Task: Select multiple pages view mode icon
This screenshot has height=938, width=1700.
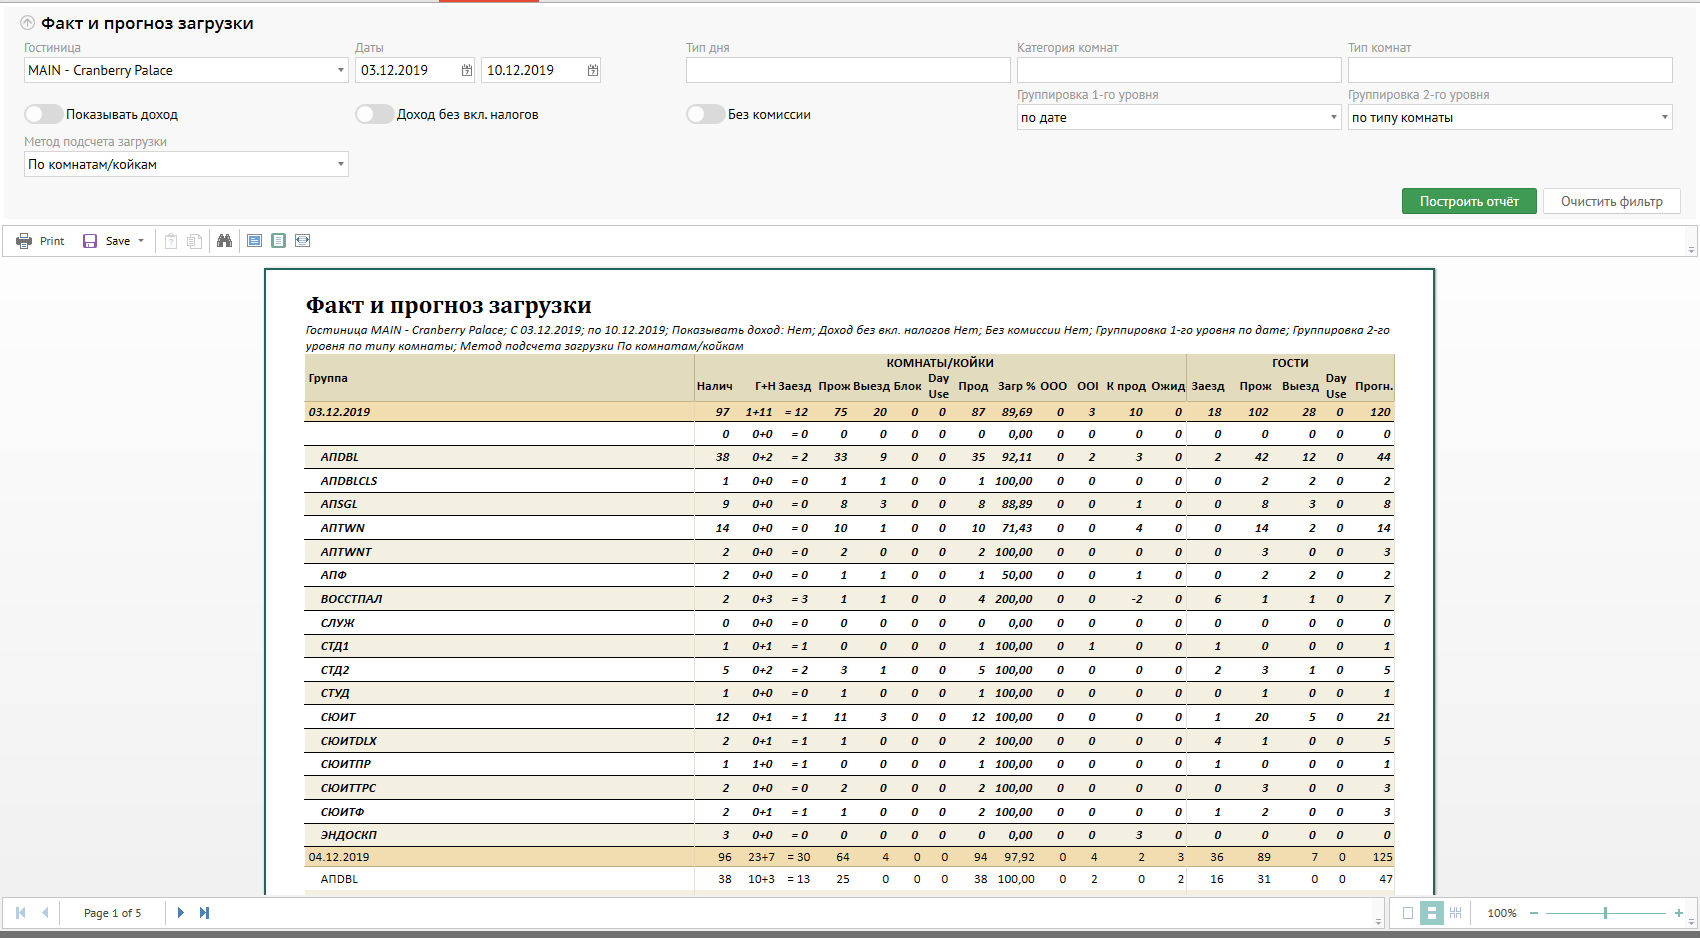Action: [1455, 913]
